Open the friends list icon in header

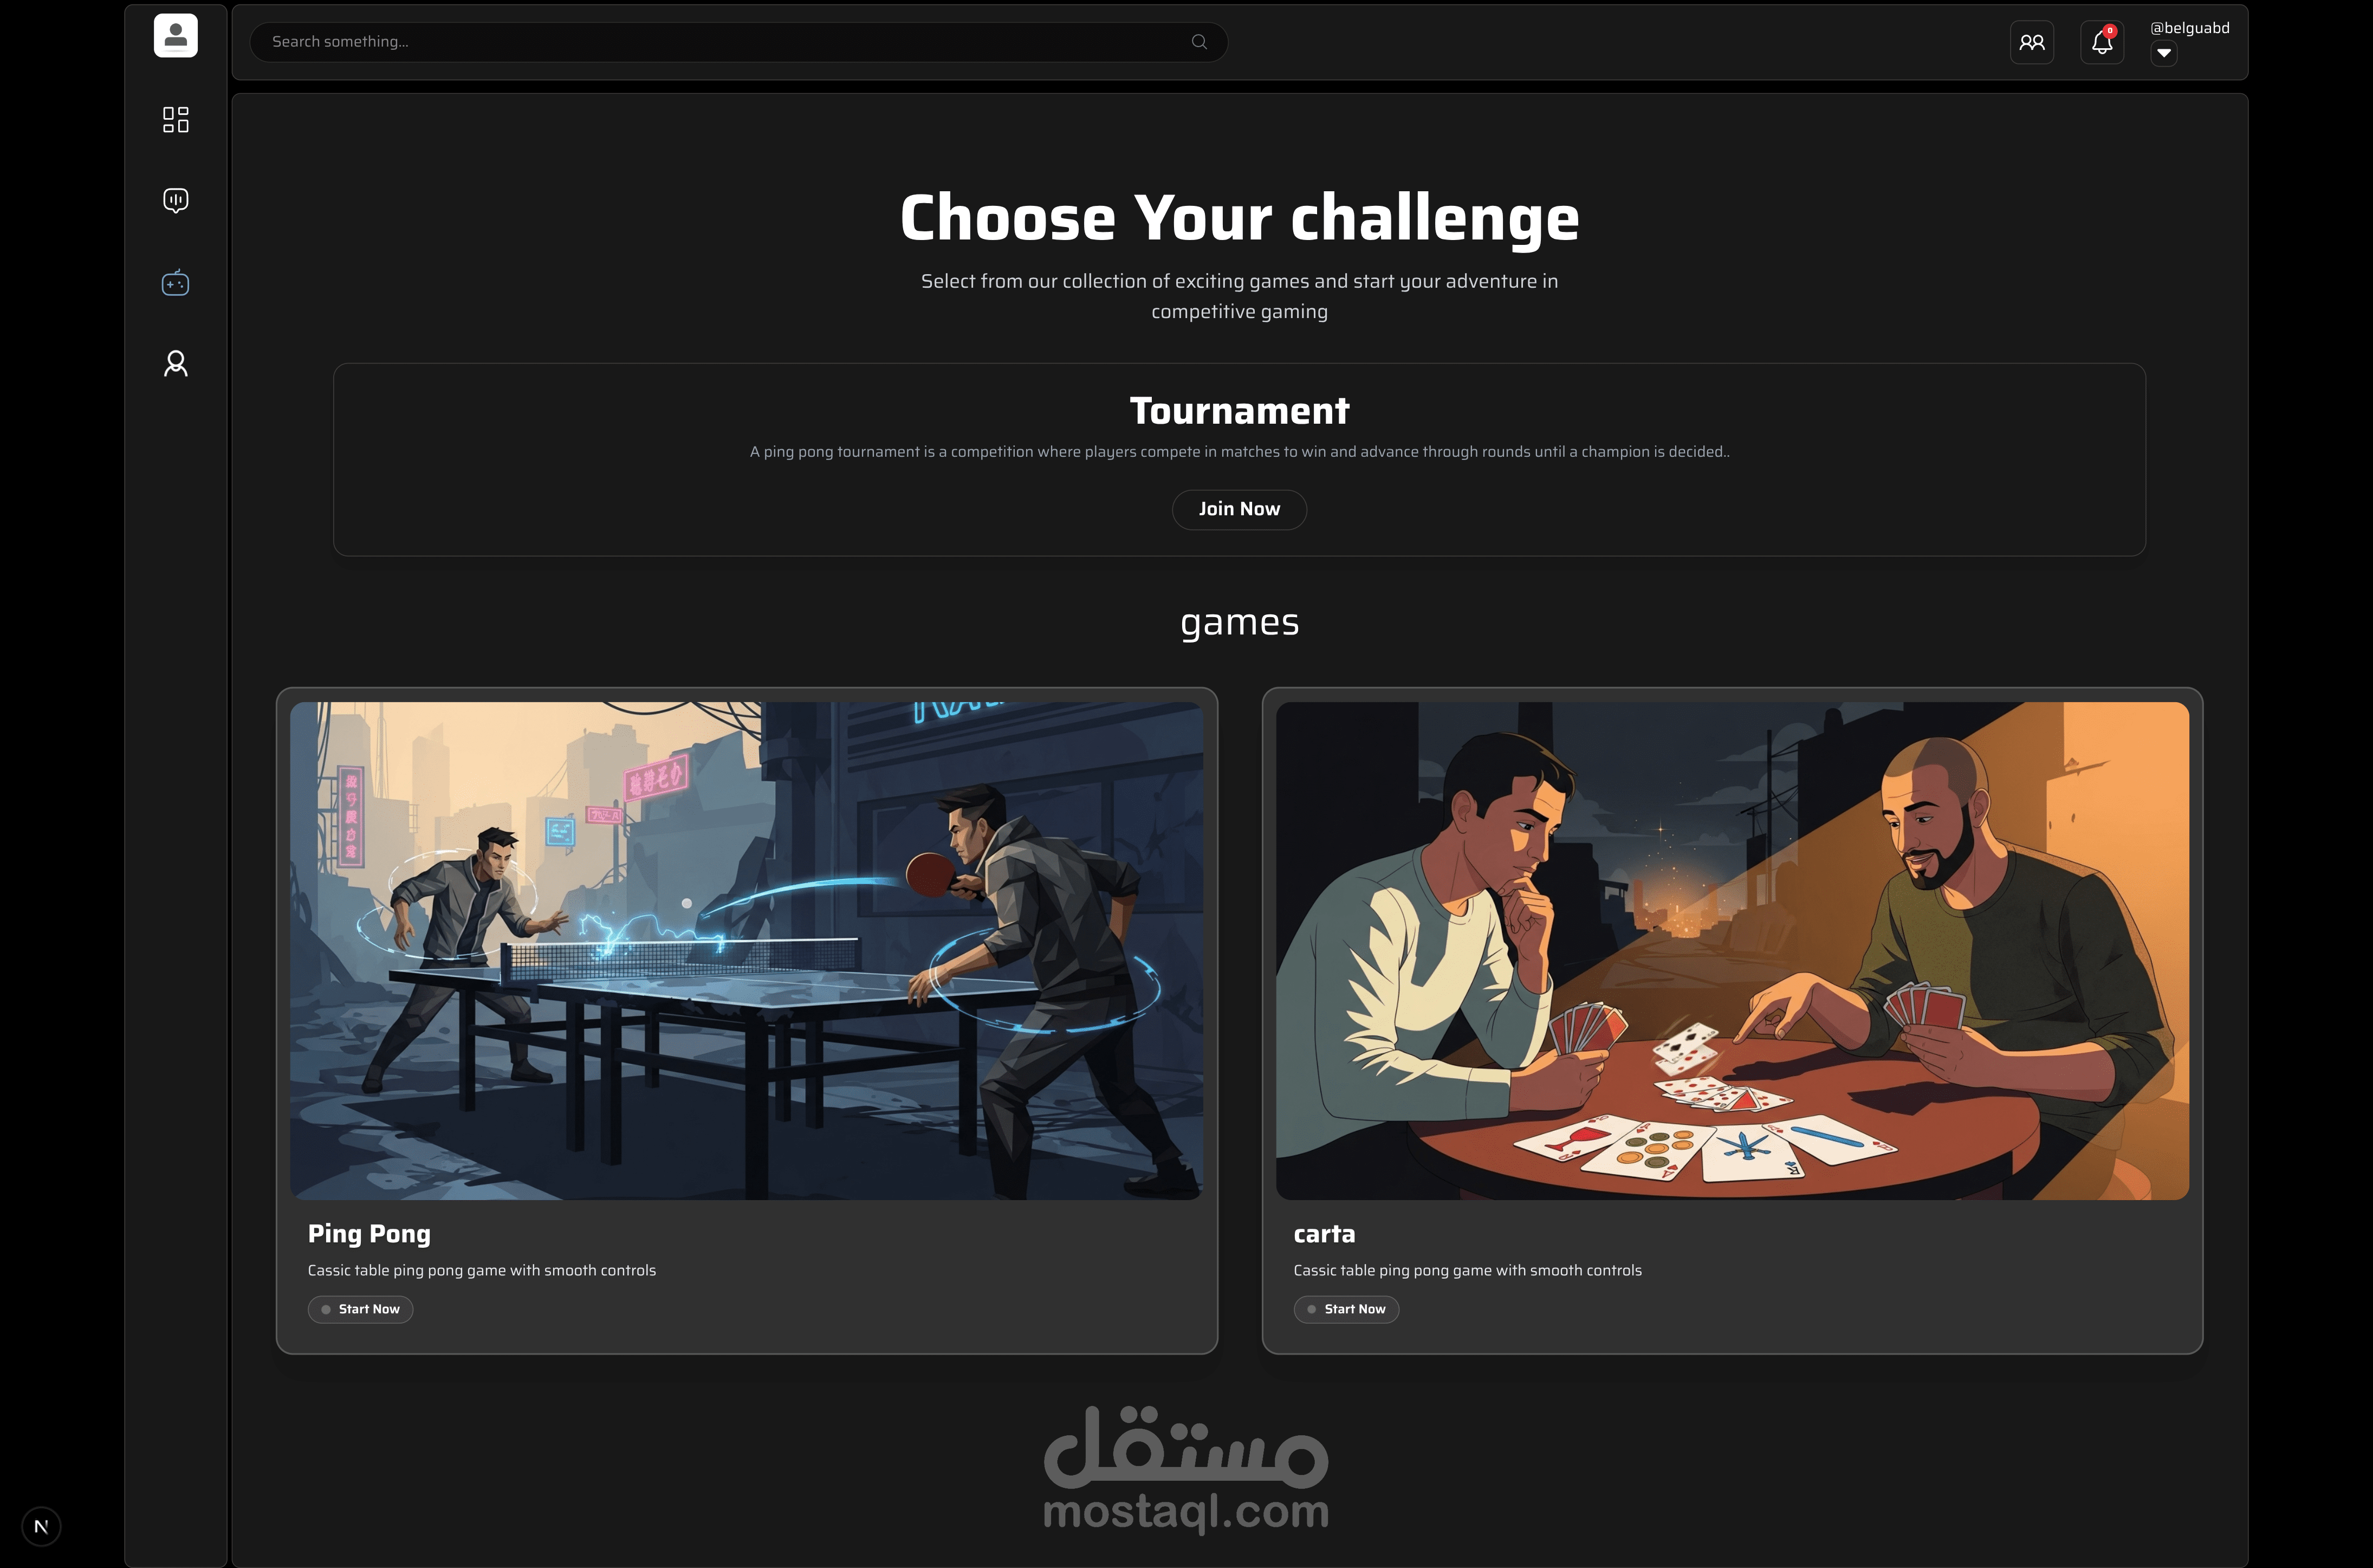pyautogui.click(x=2031, y=42)
